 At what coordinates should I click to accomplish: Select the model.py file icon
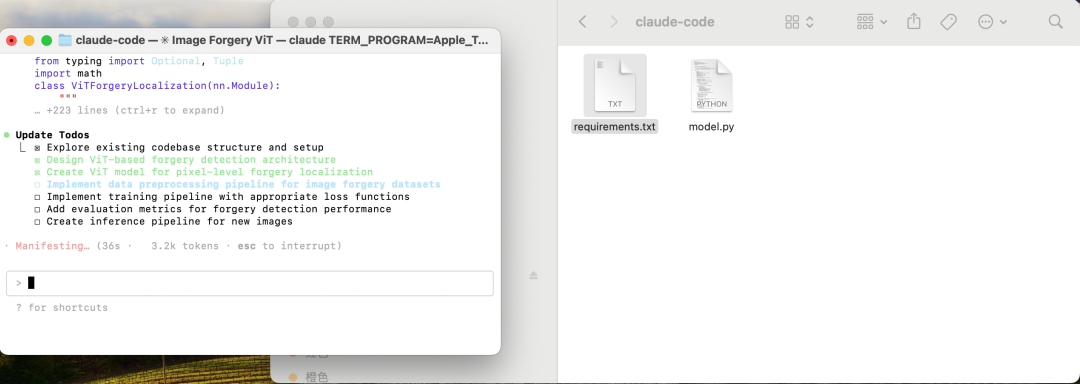[712, 85]
